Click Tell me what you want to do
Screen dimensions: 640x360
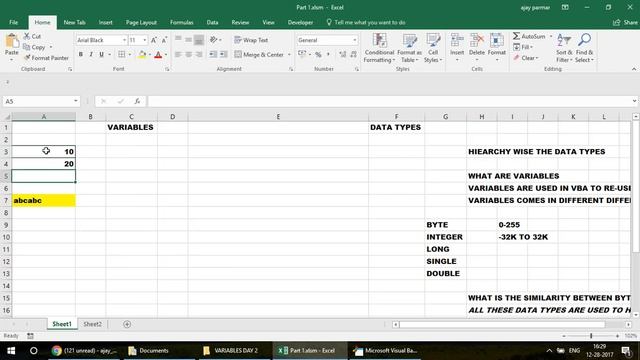(x=366, y=22)
